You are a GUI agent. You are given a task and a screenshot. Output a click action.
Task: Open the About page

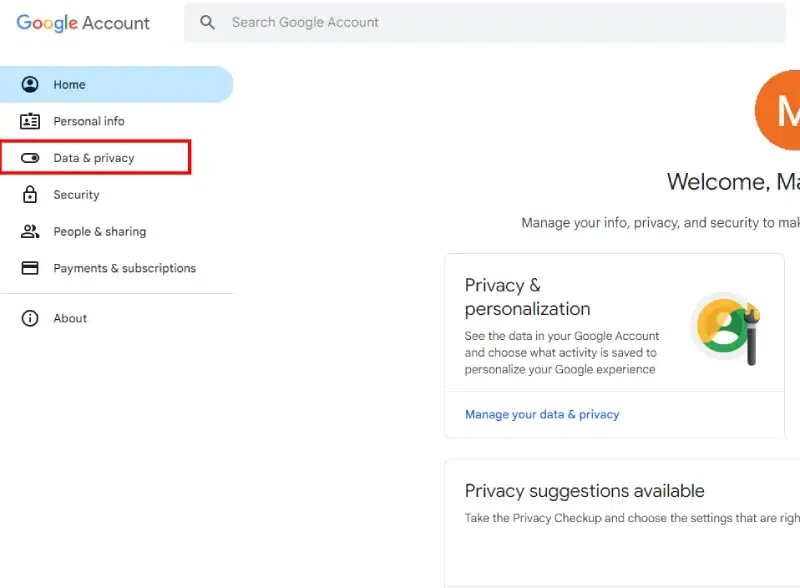coord(70,318)
